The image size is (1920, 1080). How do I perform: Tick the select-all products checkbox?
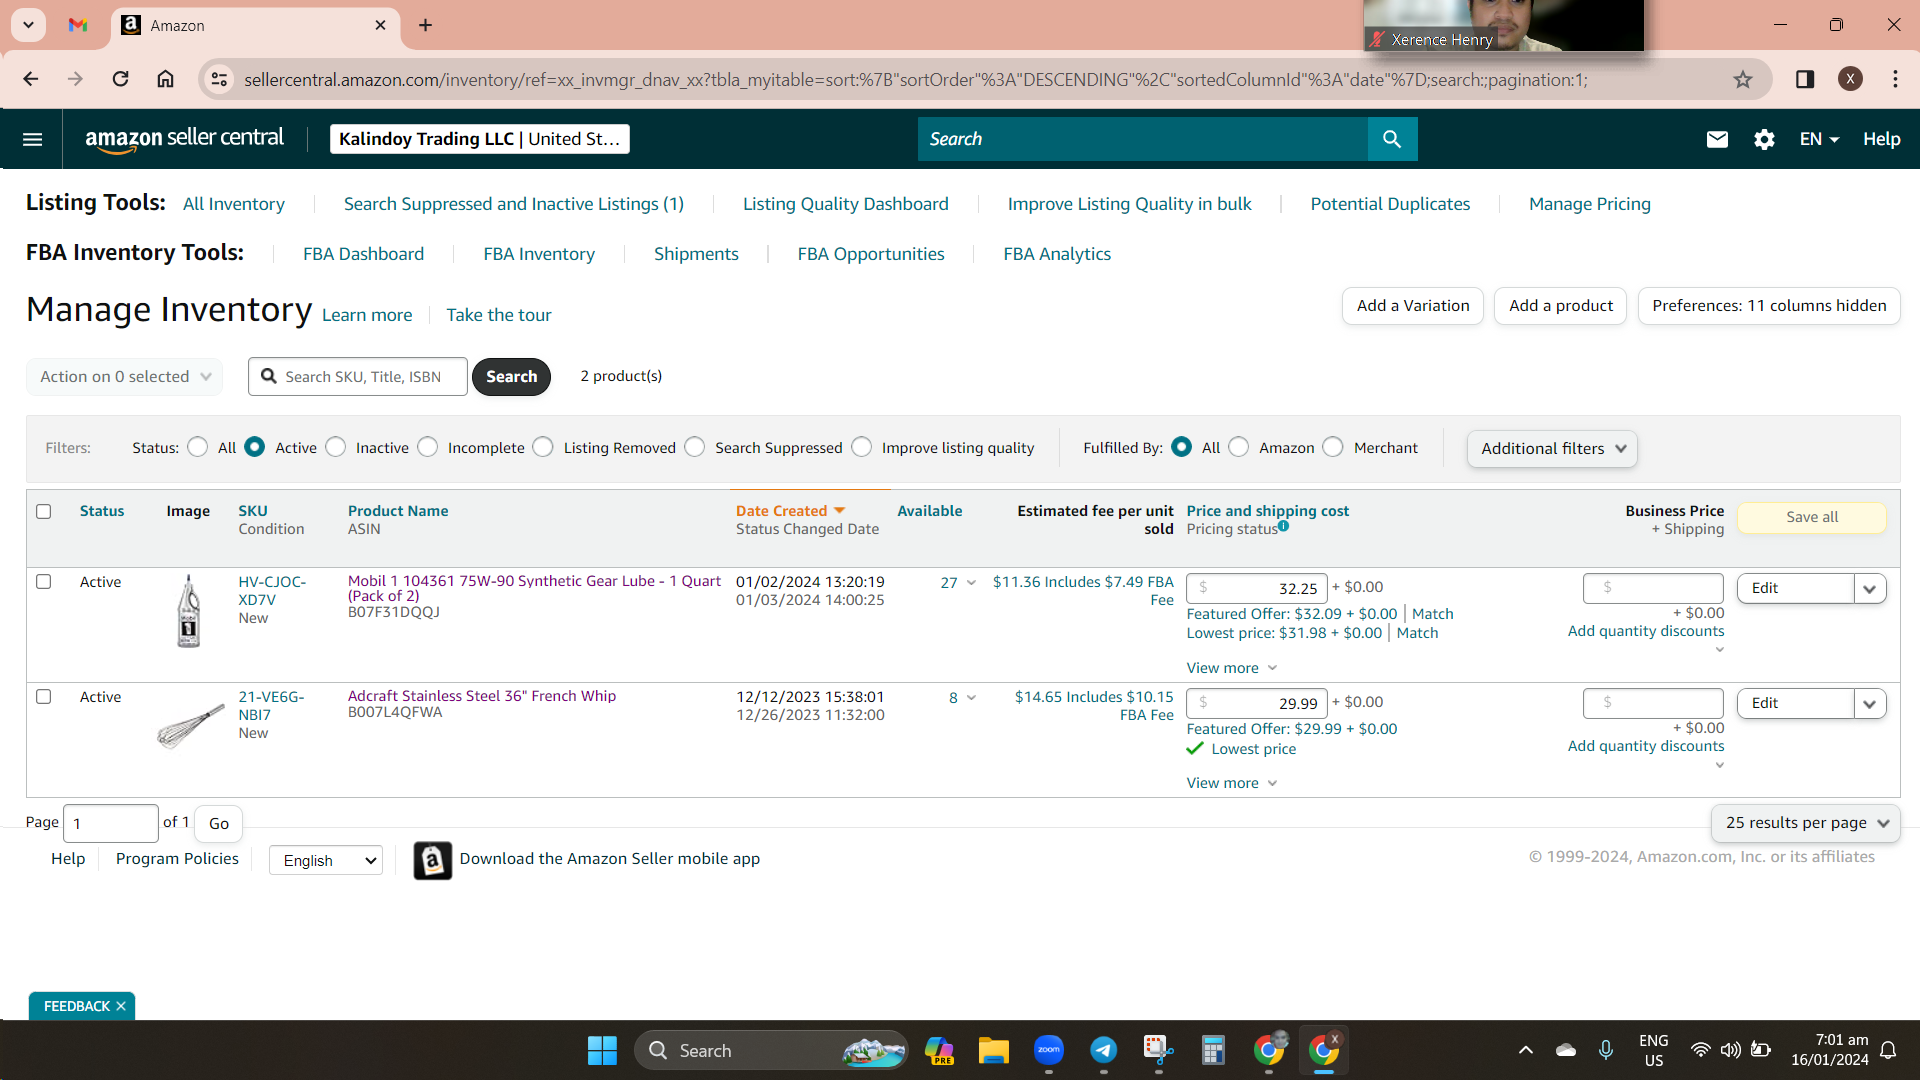coord(44,511)
